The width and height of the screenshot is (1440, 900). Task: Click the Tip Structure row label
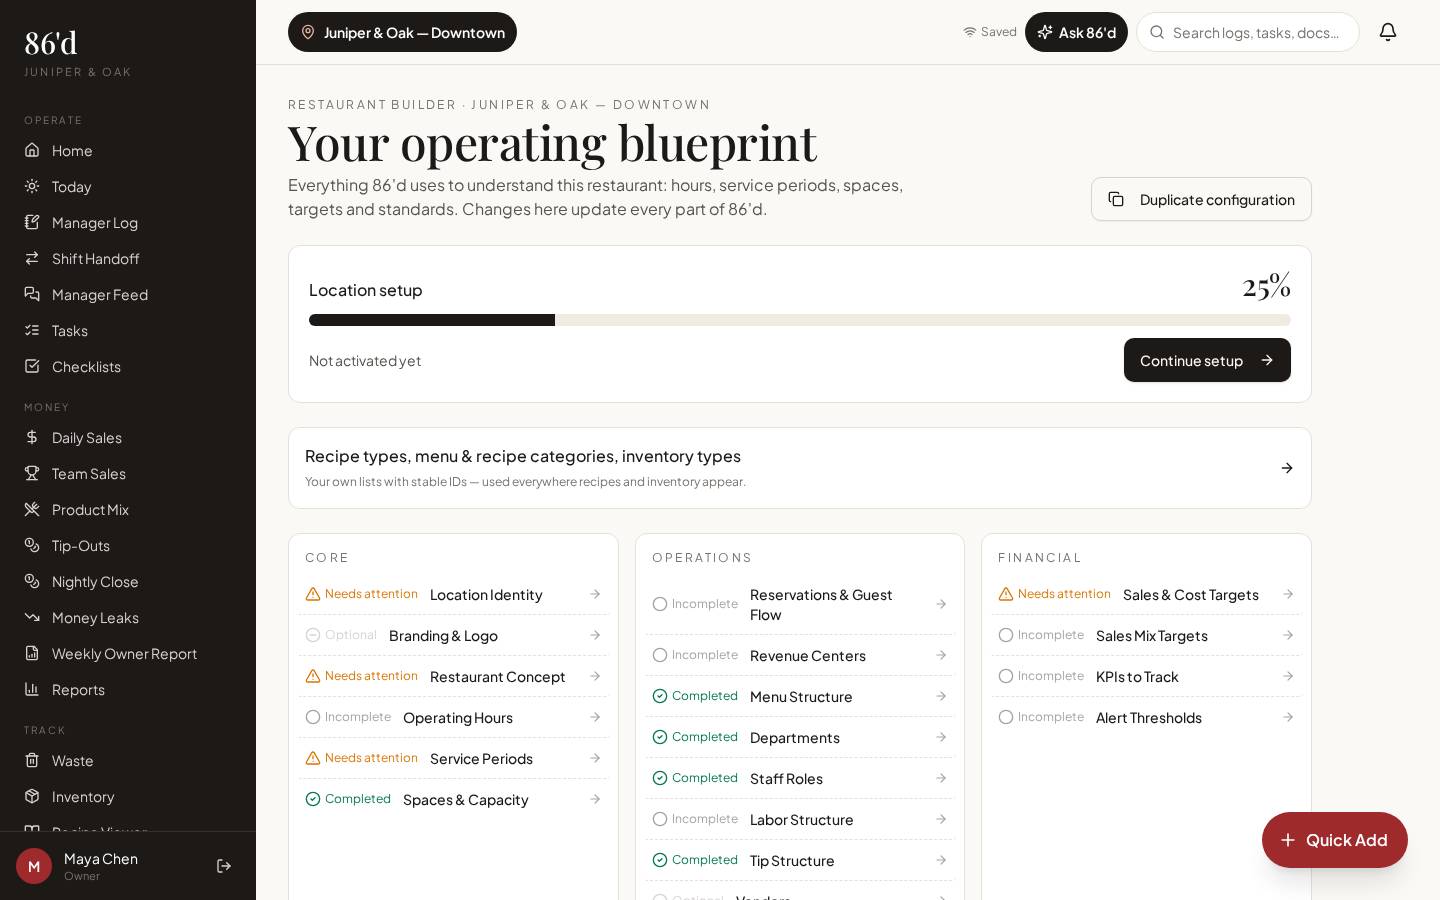[792, 860]
